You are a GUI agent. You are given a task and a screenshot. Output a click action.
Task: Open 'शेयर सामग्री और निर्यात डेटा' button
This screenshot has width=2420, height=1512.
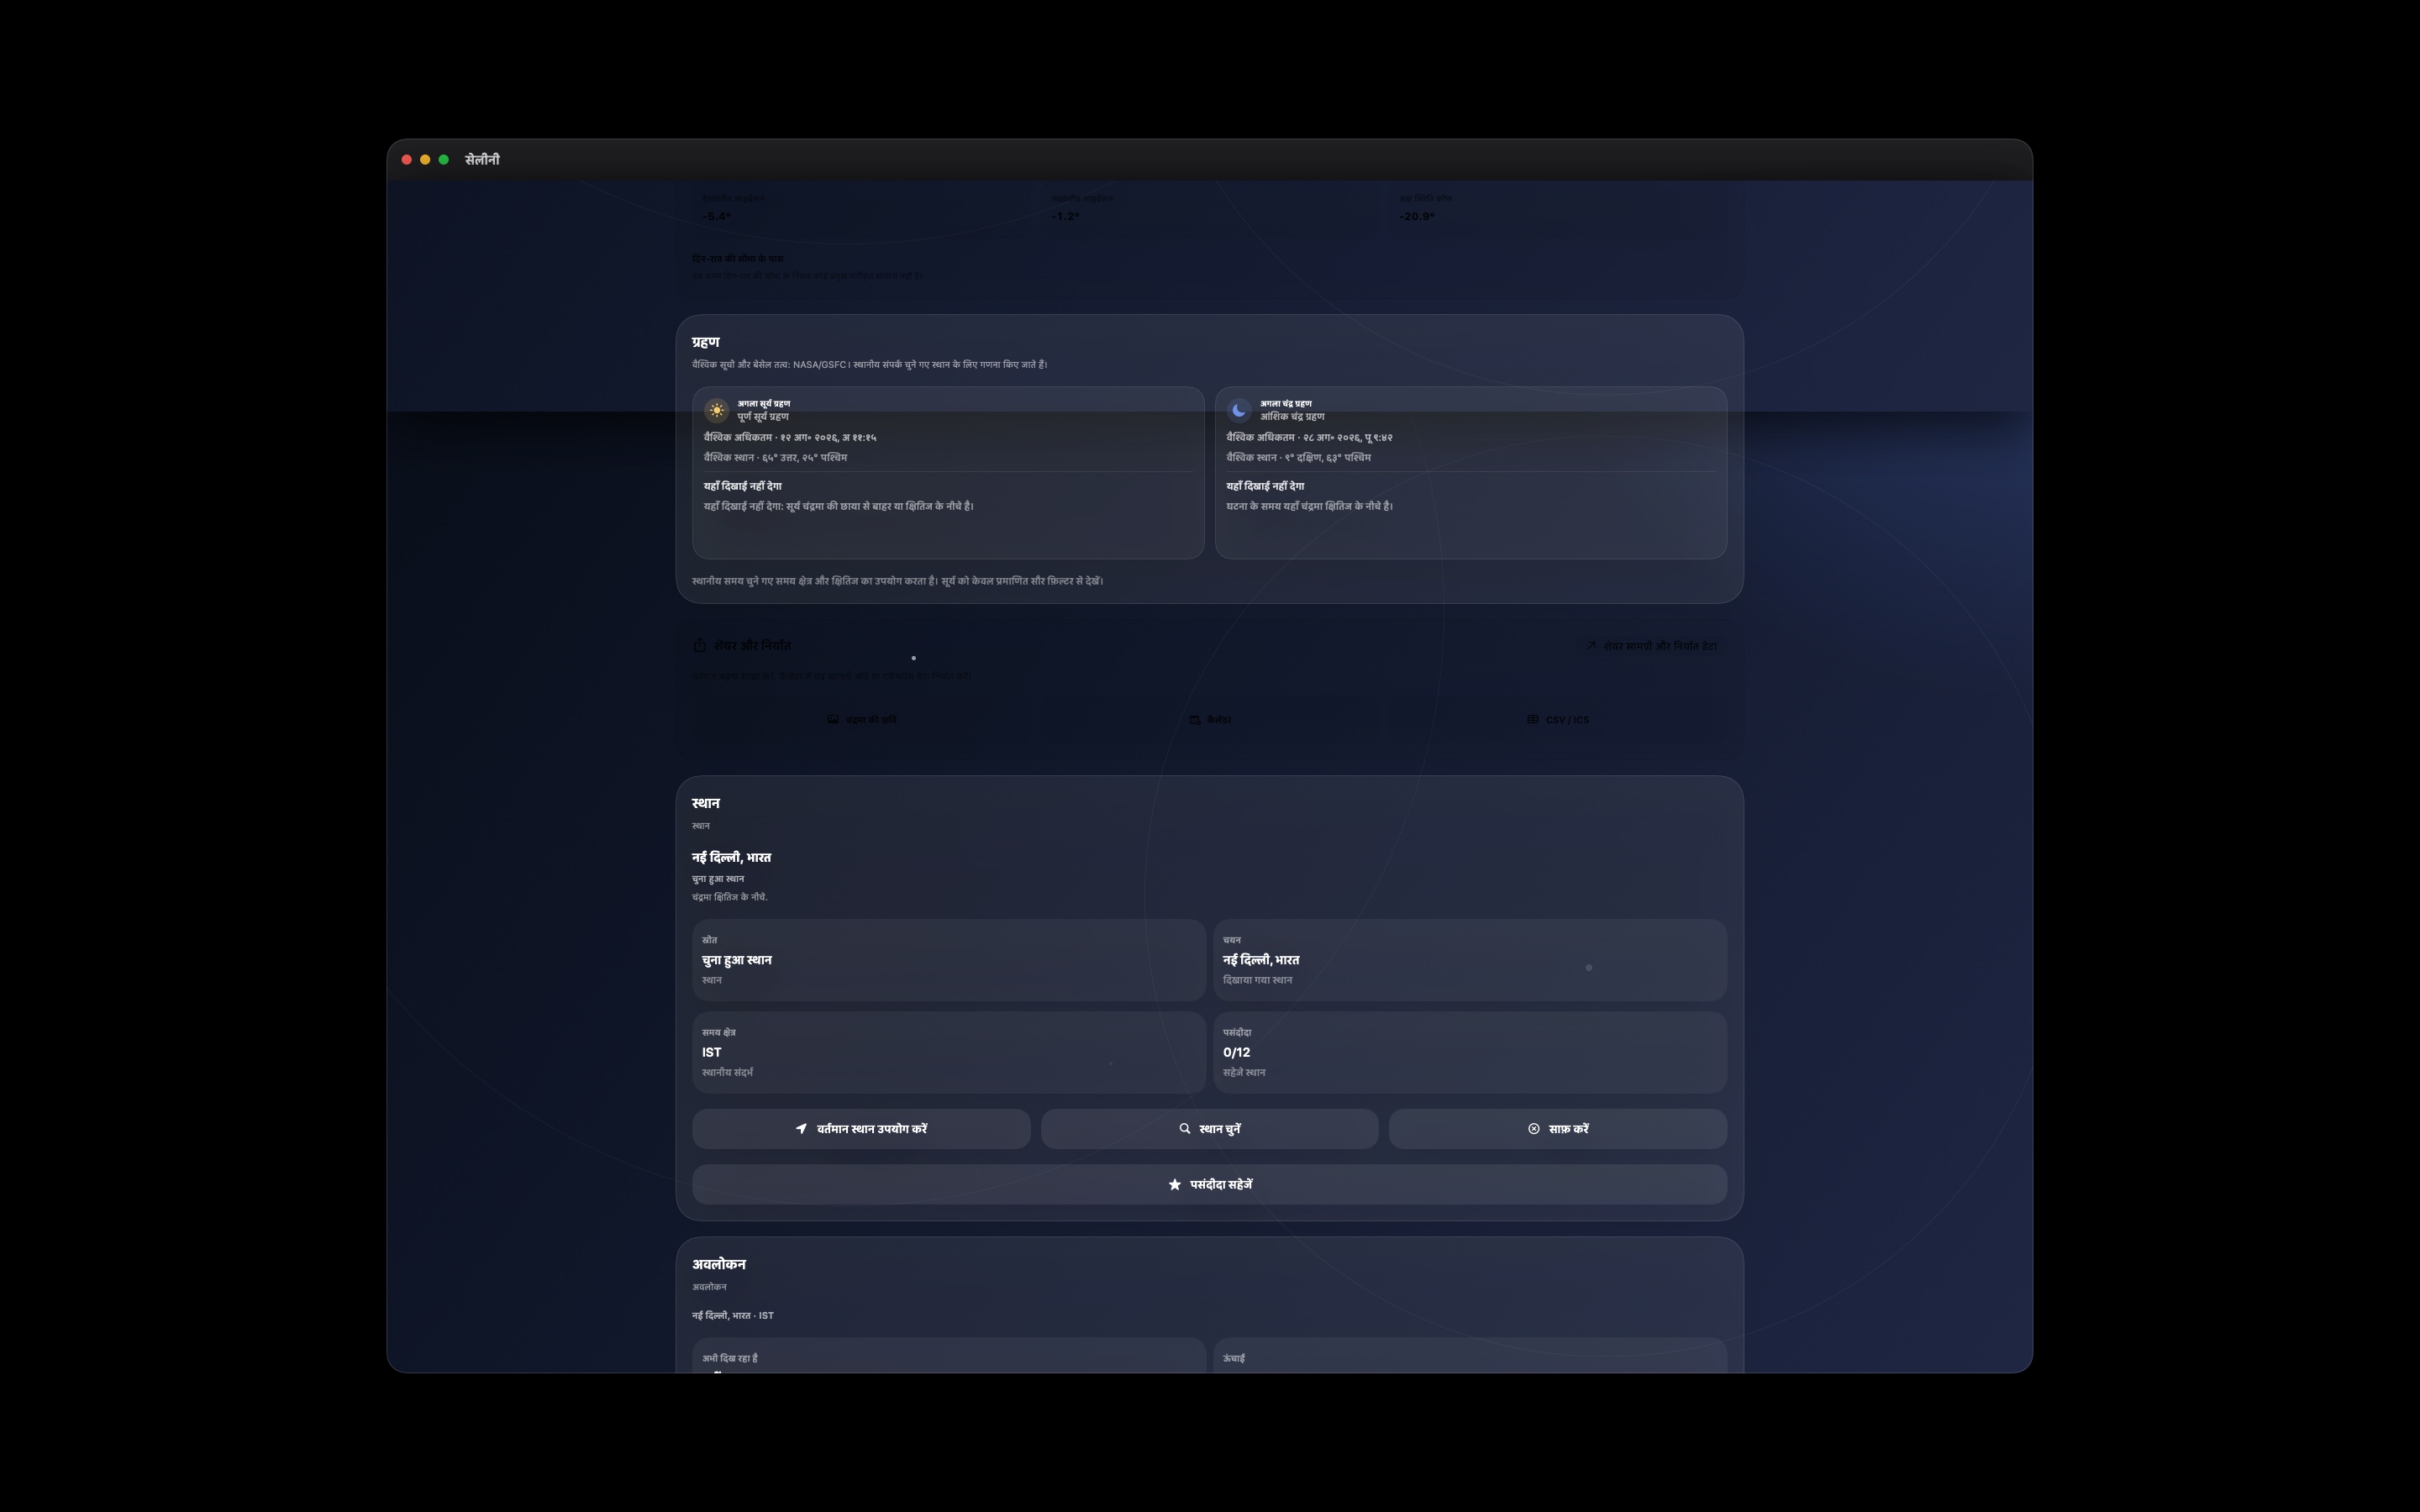tap(1651, 646)
